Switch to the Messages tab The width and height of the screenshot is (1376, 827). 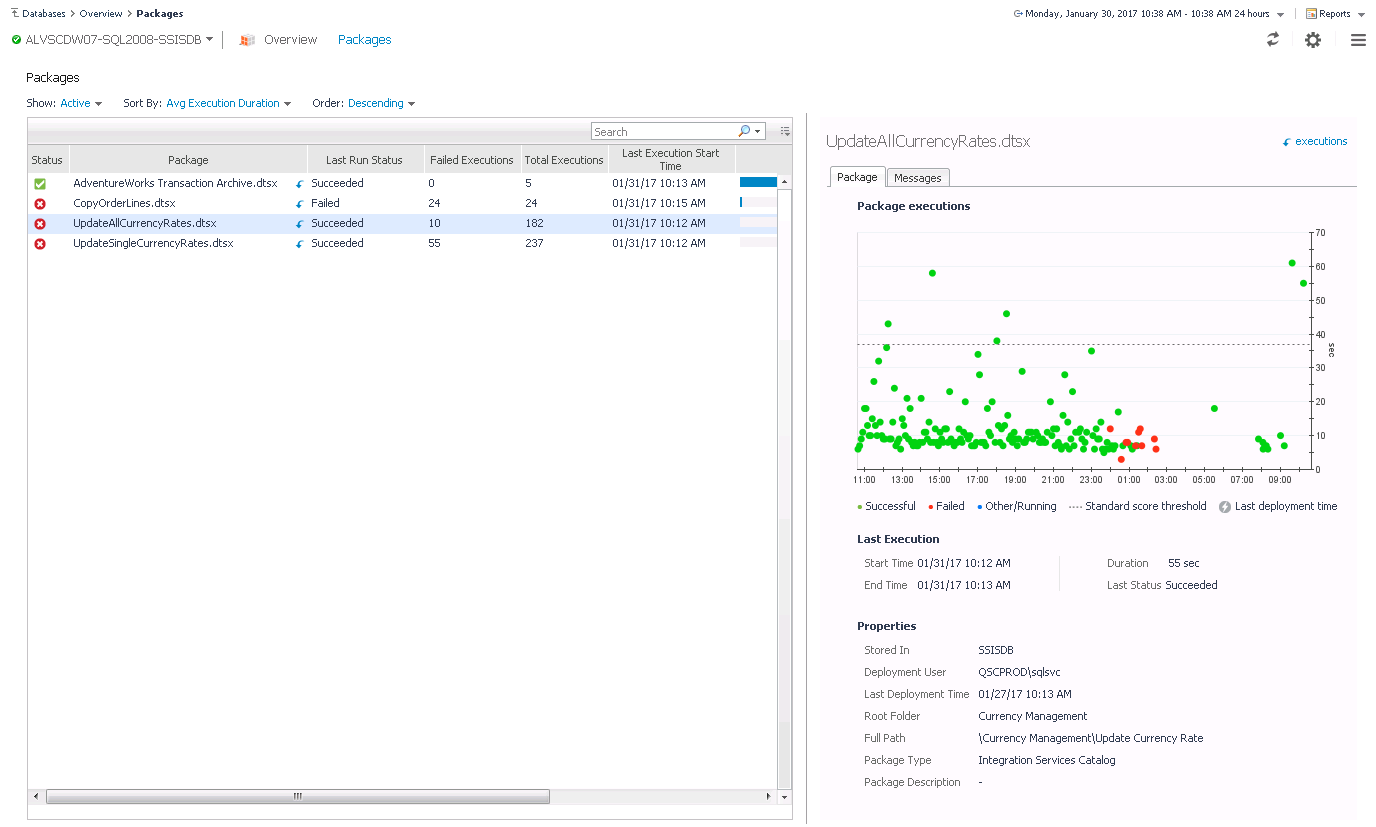[x=917, y=178]
